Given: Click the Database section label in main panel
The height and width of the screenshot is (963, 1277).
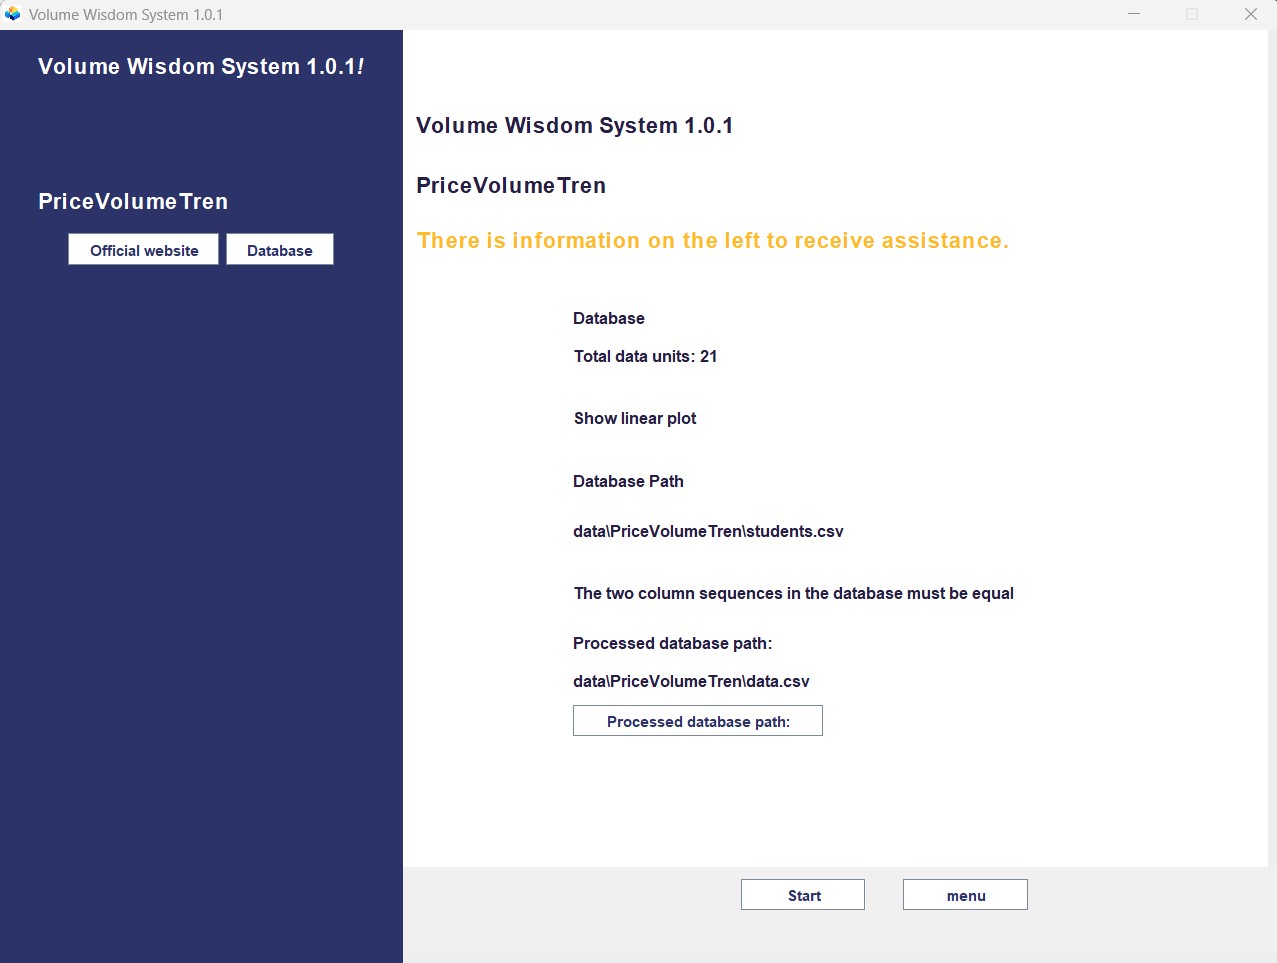Looking at the screenshot, I should pyautogui.click(x=609, y=318).
